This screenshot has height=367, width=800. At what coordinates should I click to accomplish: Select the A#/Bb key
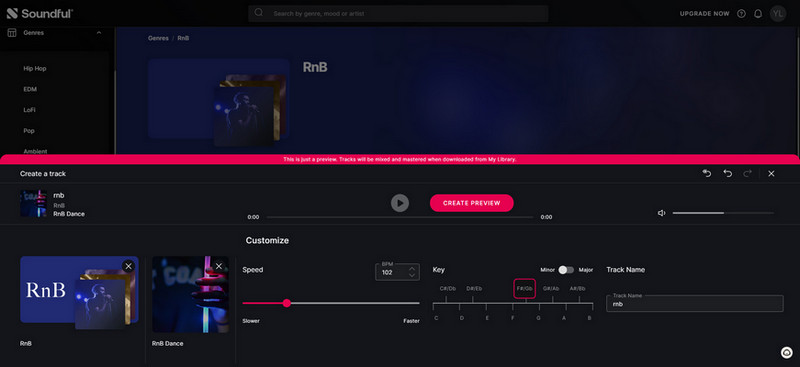[x=578, y=288]
